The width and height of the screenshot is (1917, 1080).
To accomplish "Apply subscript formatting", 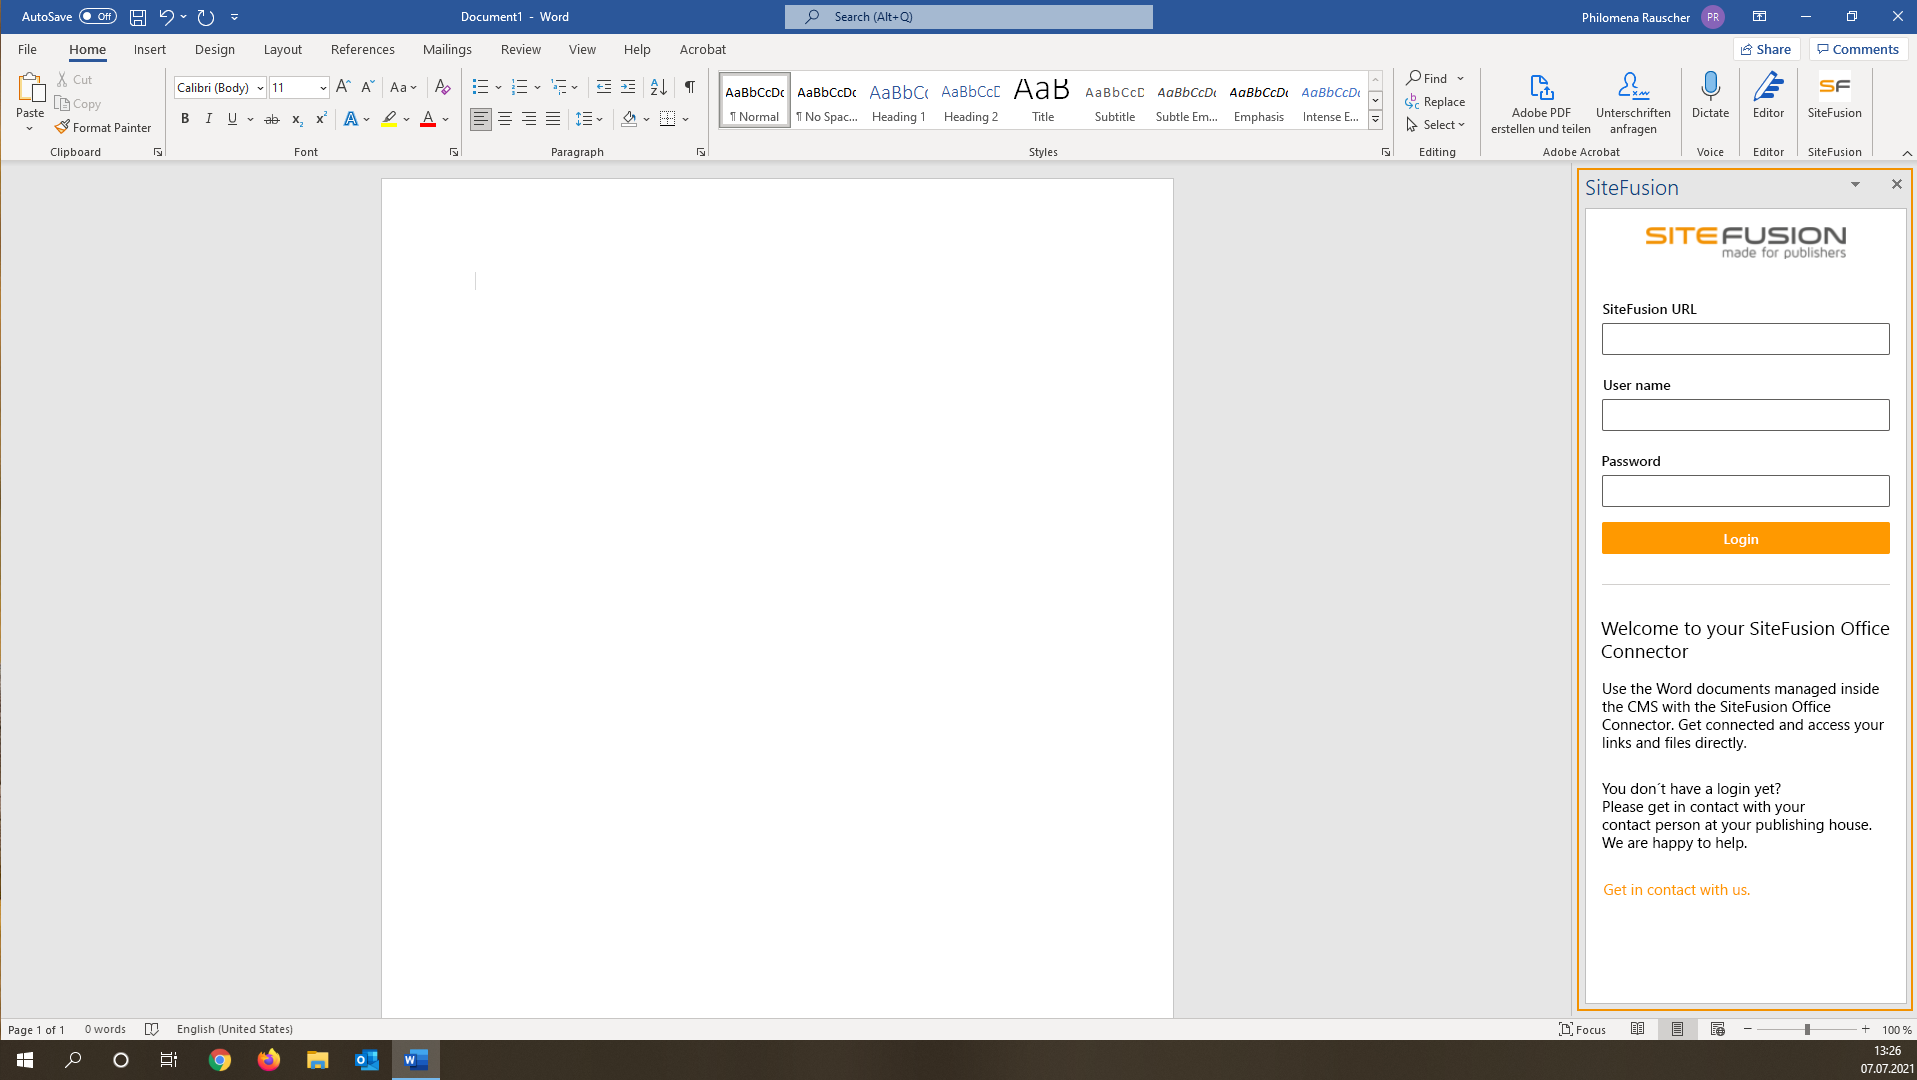I will (x=297, y=119).
